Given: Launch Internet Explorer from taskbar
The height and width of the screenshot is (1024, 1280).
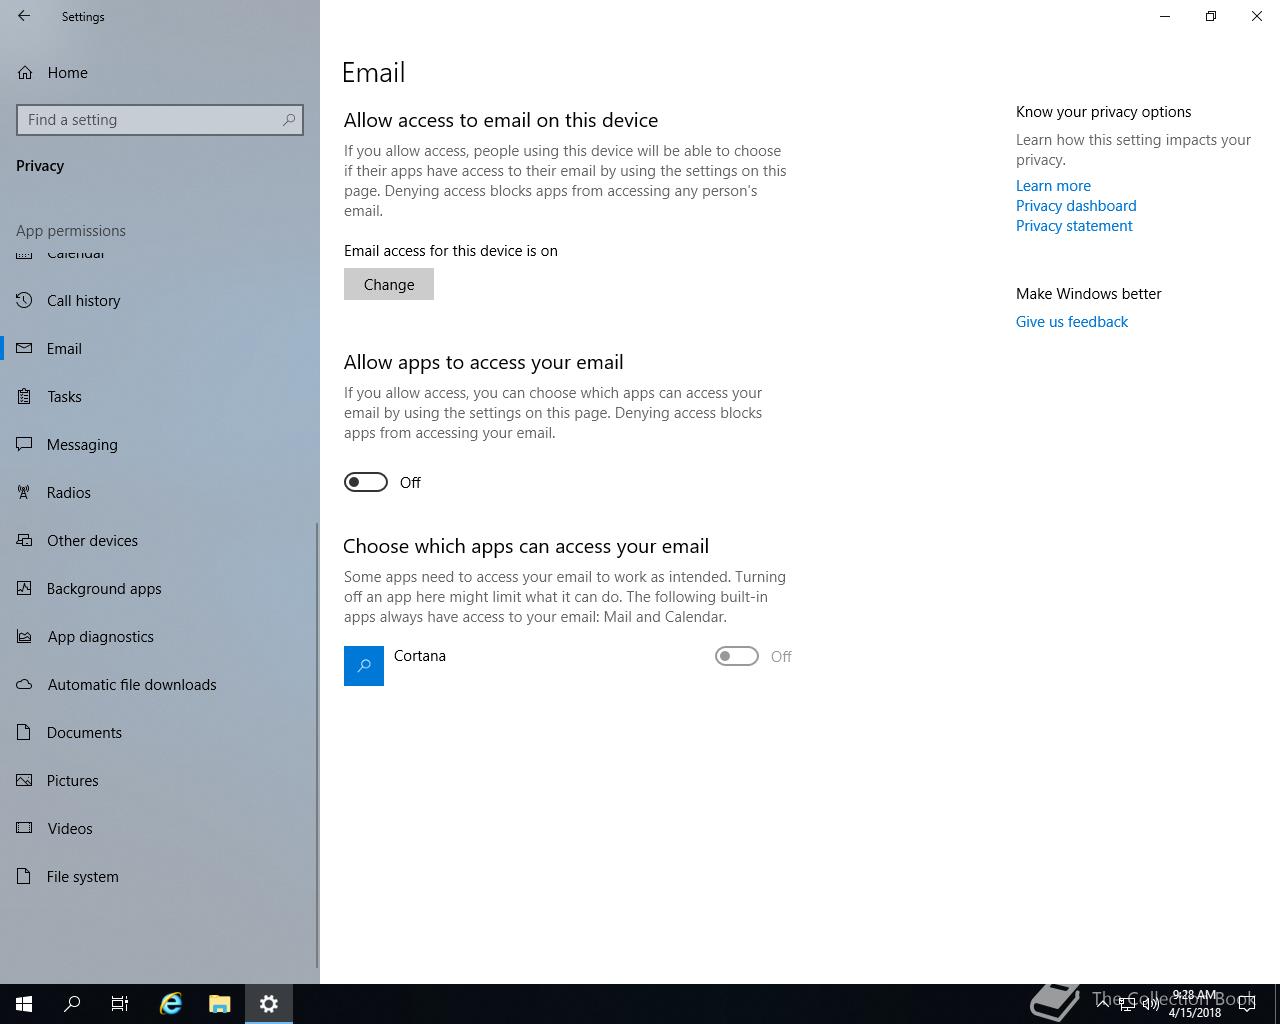Looking at the screenshot, I should [x=171, y=1004].
